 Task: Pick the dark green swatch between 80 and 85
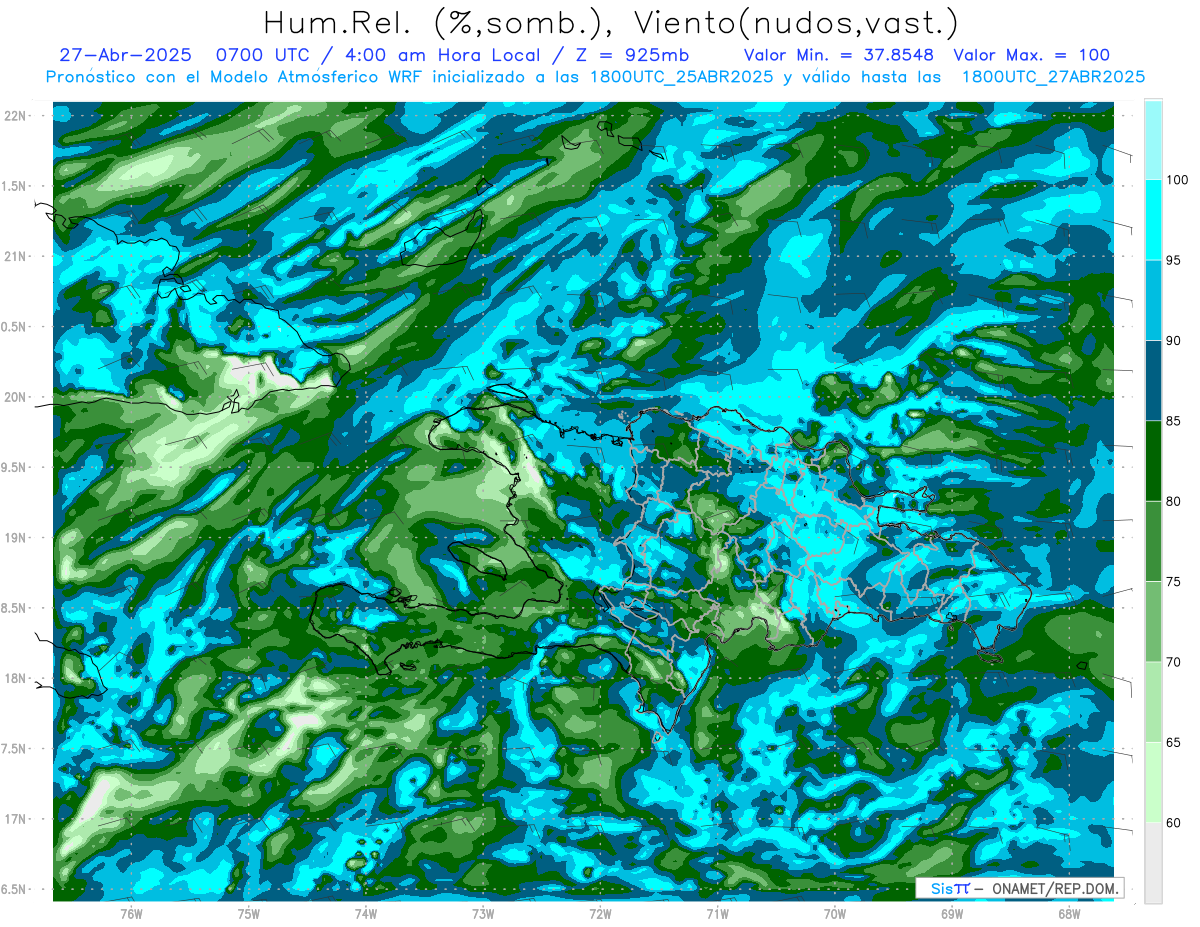coord(1153,461)
